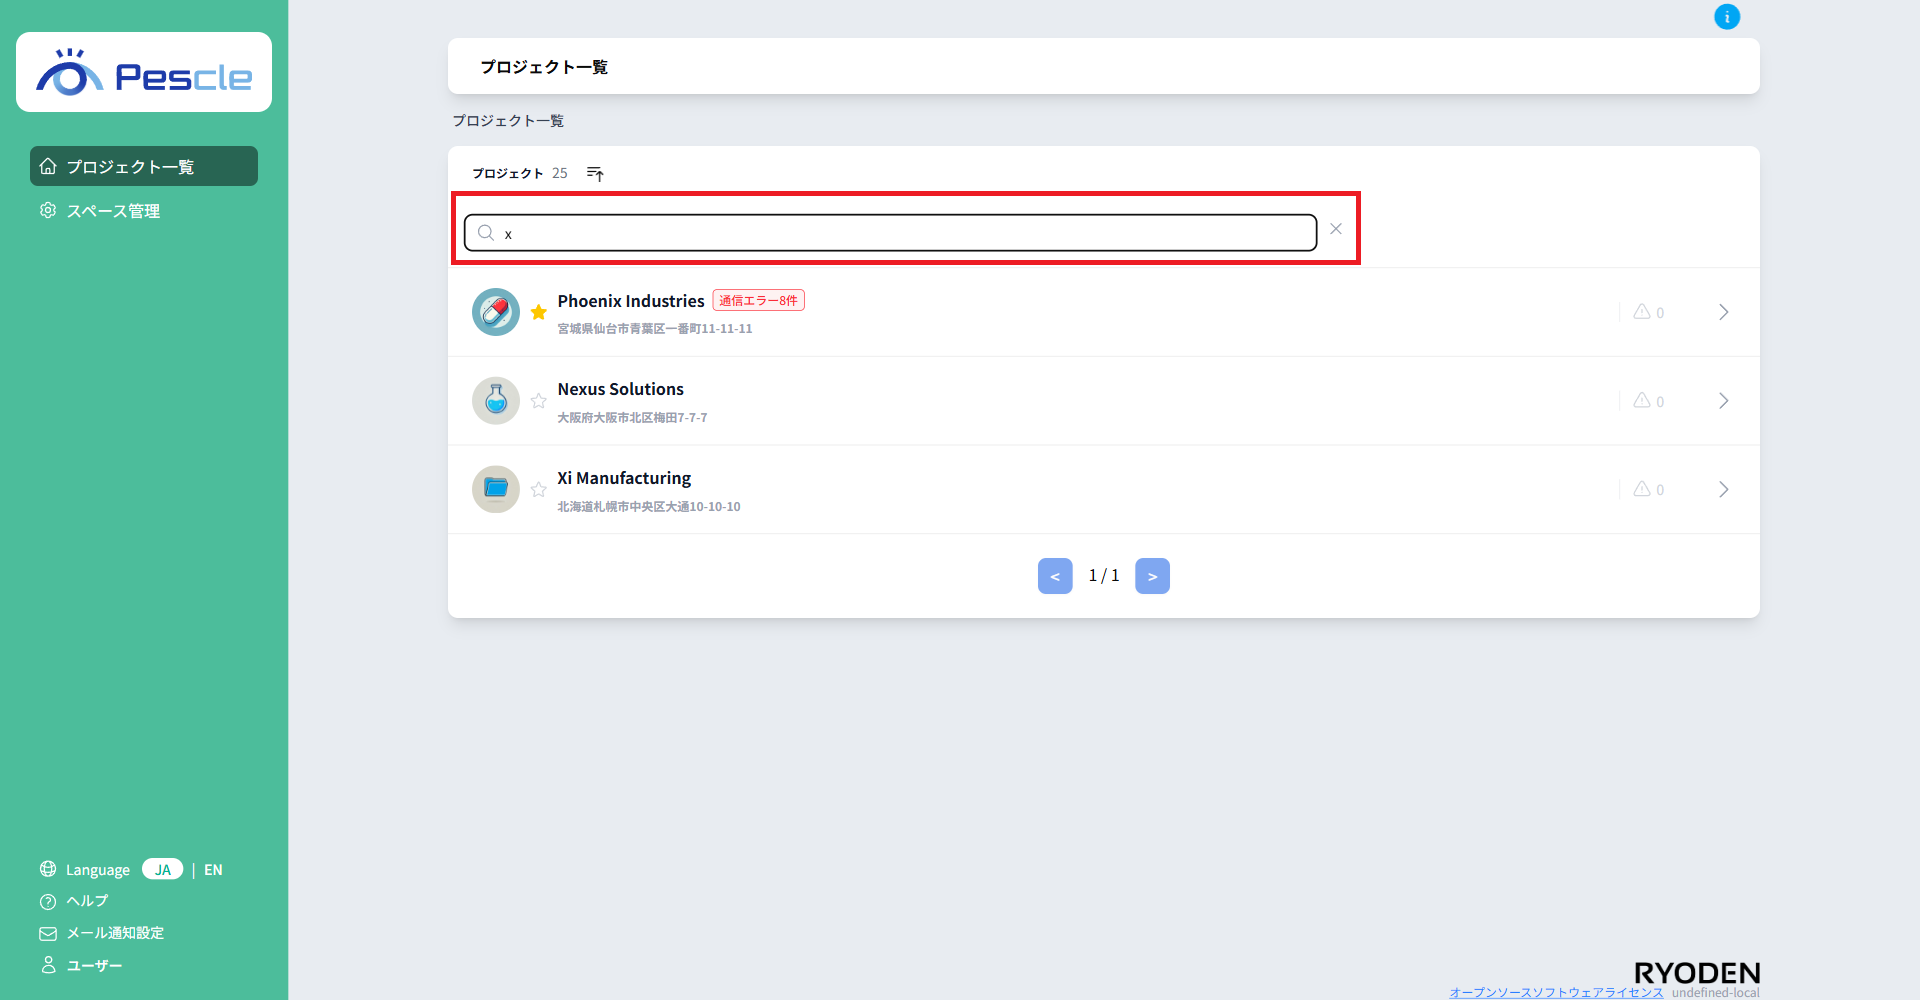Expand Phoenix Industries with its right chevron
Viewport: 1920px width, 1000px height.
[x=1724, y=312]
